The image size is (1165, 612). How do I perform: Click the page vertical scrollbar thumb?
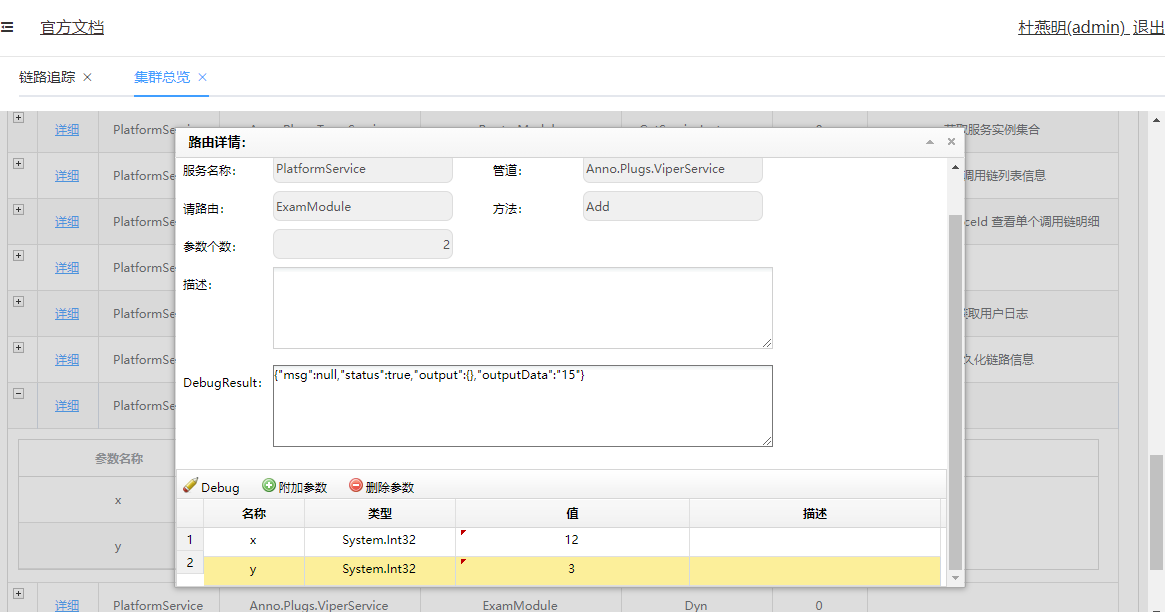[x=1156, y=512]
